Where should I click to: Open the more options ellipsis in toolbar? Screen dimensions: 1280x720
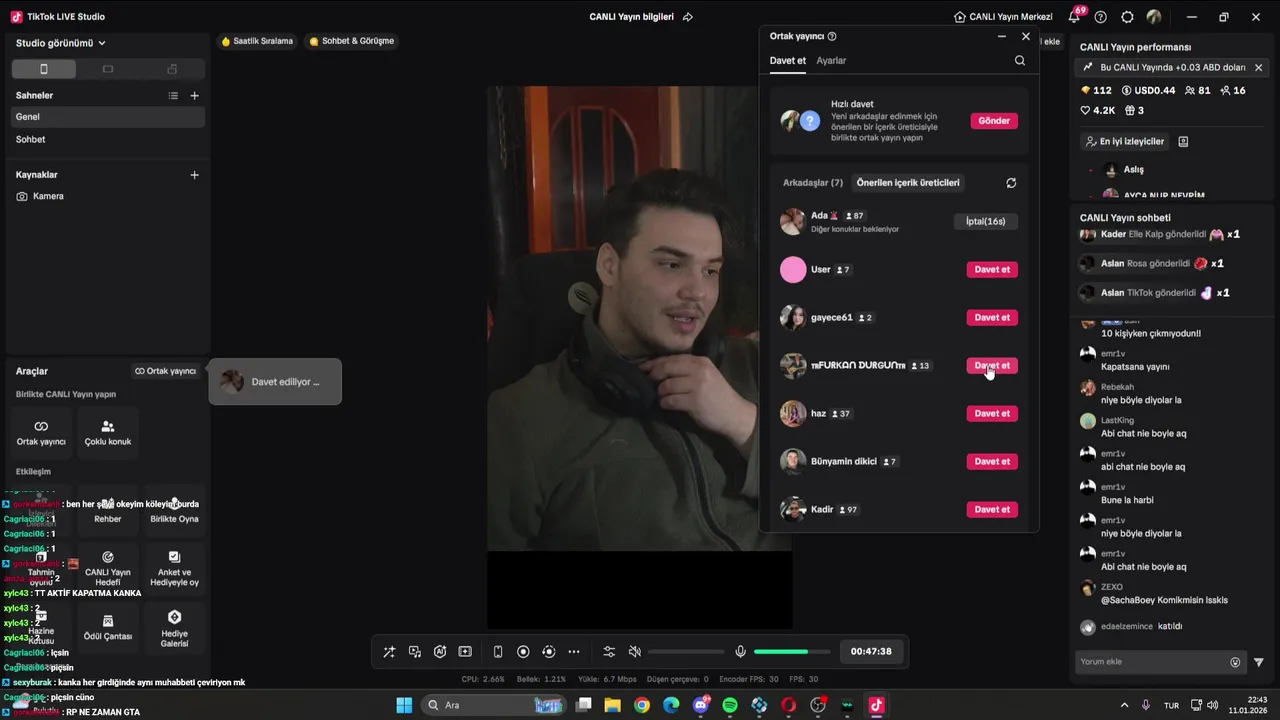click(x=574, y=652)
